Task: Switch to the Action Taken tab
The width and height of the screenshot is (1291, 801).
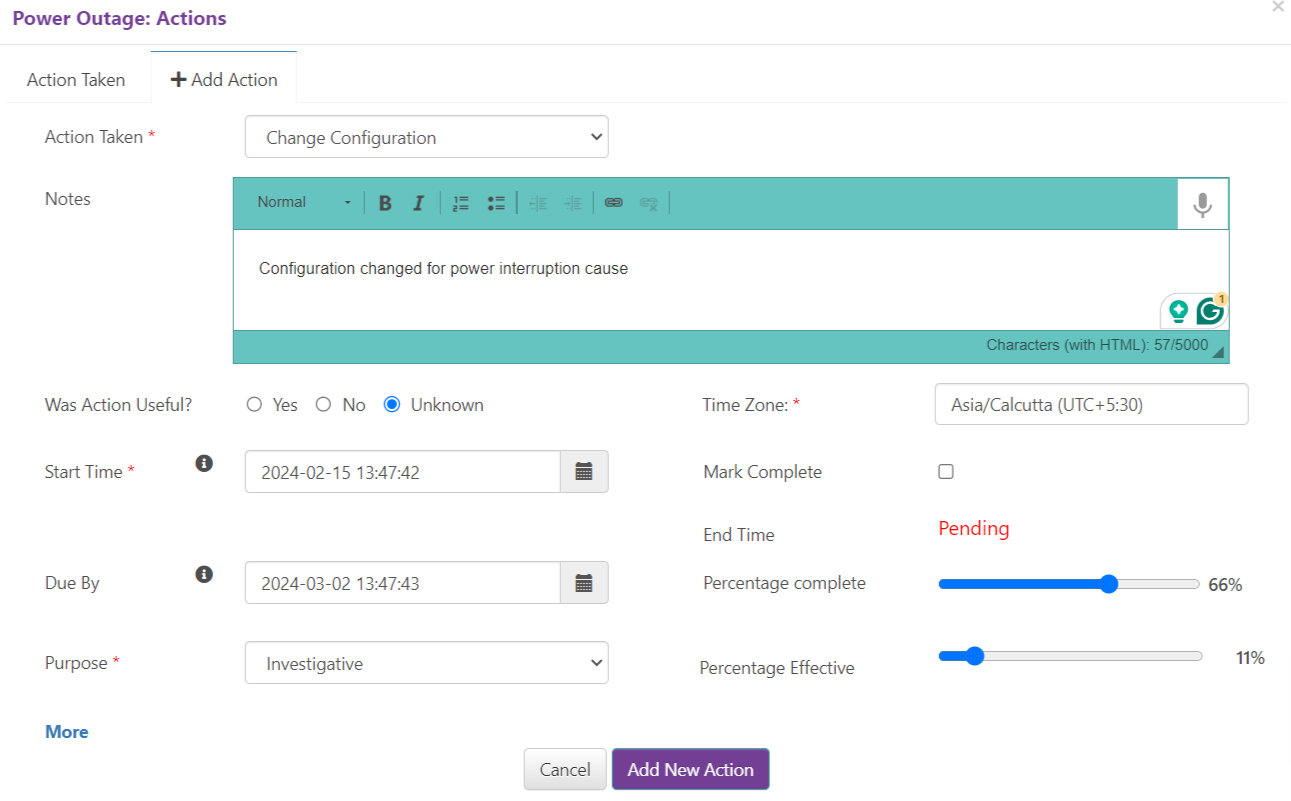Action: [76, 80]
